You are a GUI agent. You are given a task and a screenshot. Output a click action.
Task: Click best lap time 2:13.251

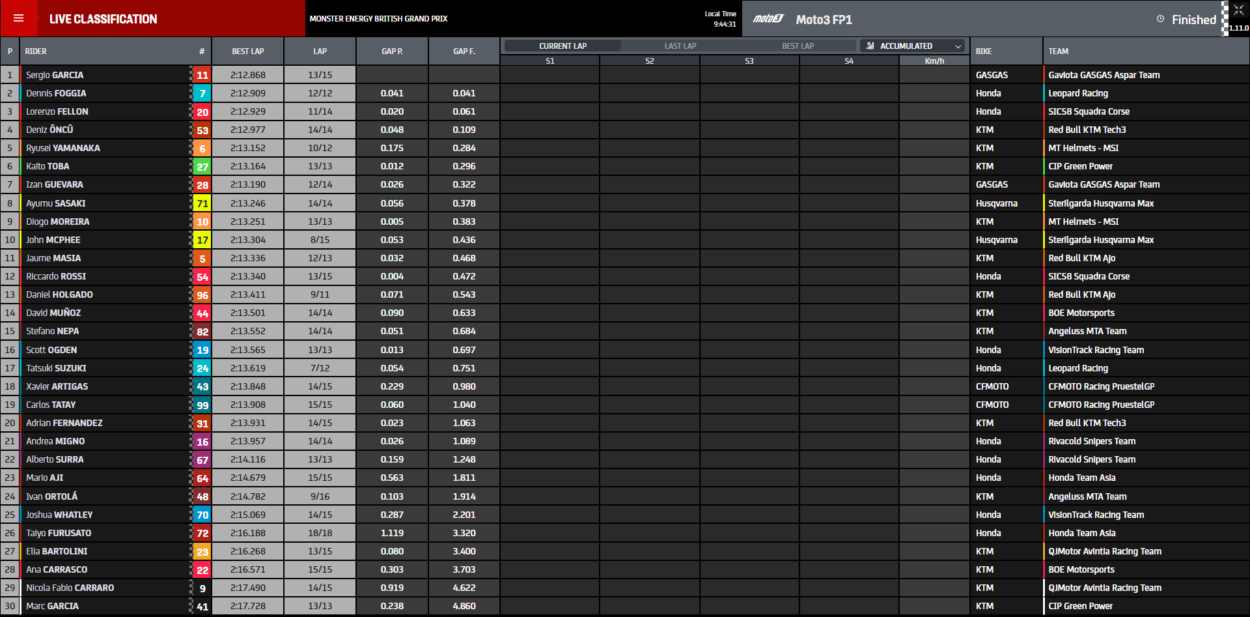click(x=248, y=222)
